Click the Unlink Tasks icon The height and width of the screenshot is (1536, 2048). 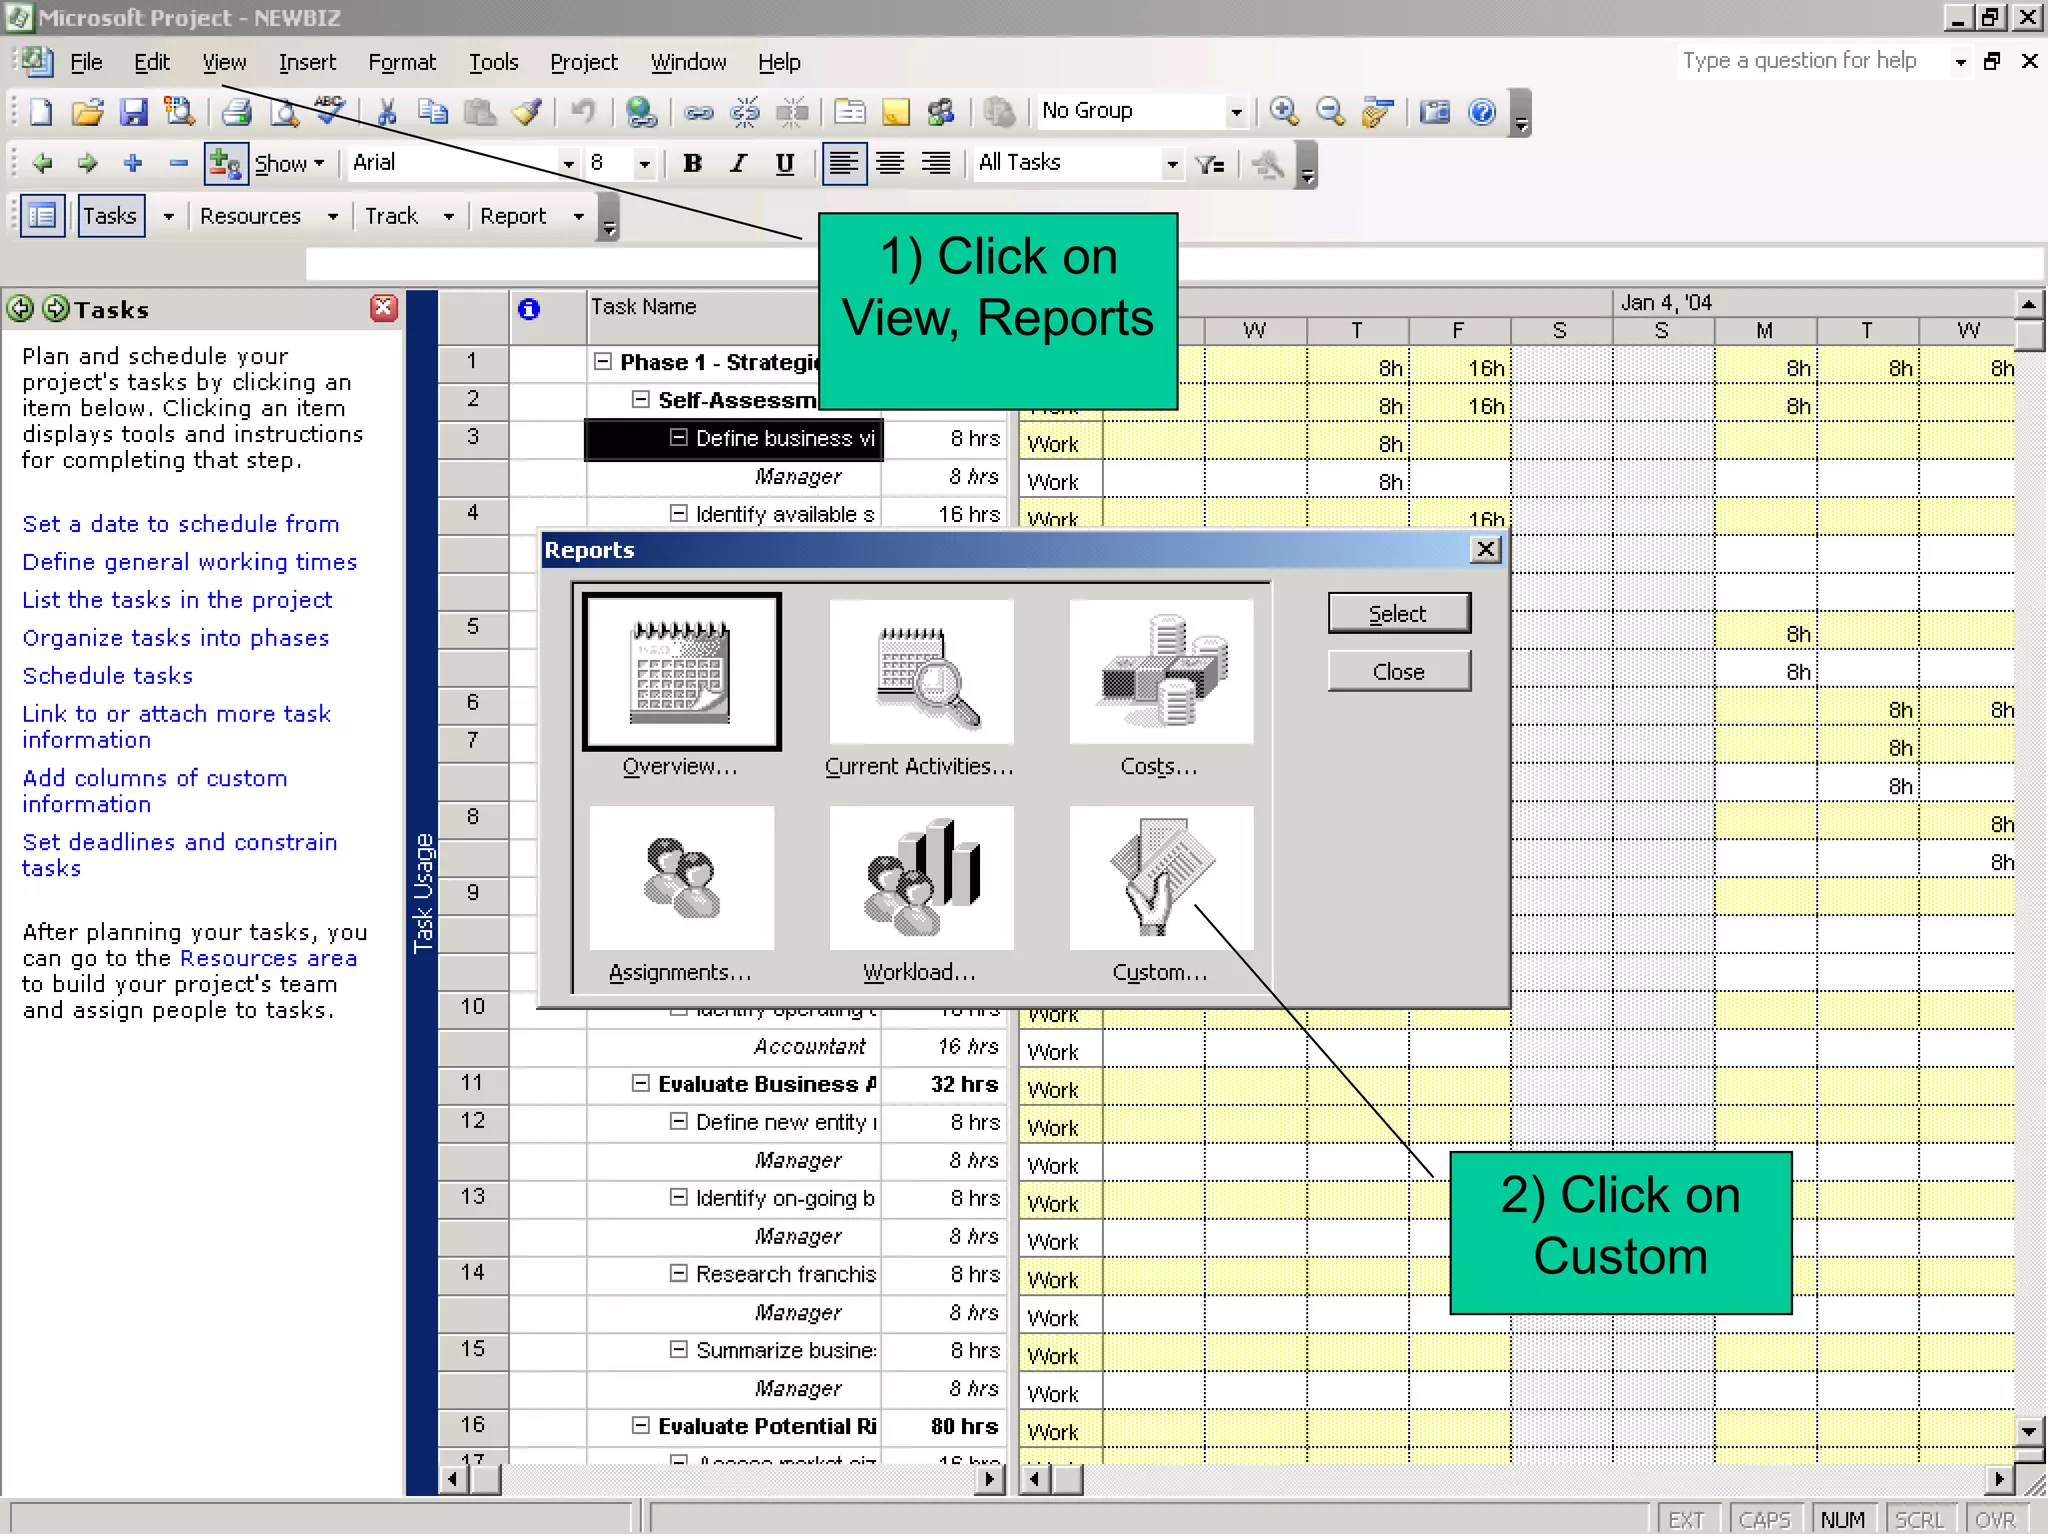[x=745, y=112]
